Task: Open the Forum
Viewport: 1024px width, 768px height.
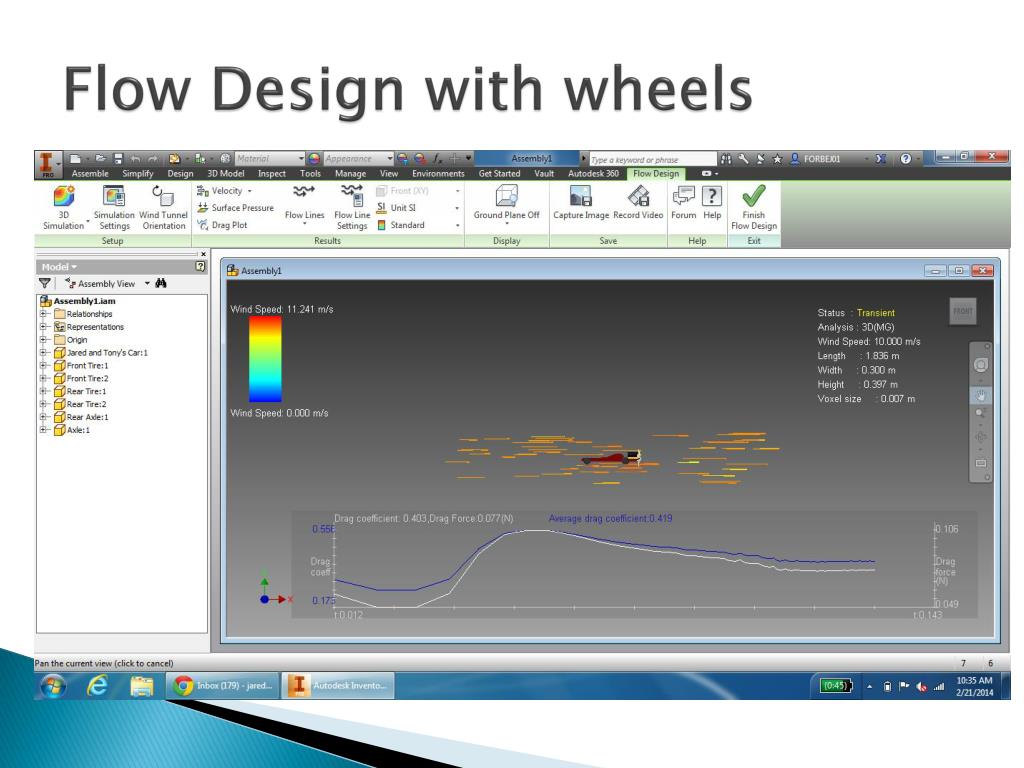Action: [684, 202]
